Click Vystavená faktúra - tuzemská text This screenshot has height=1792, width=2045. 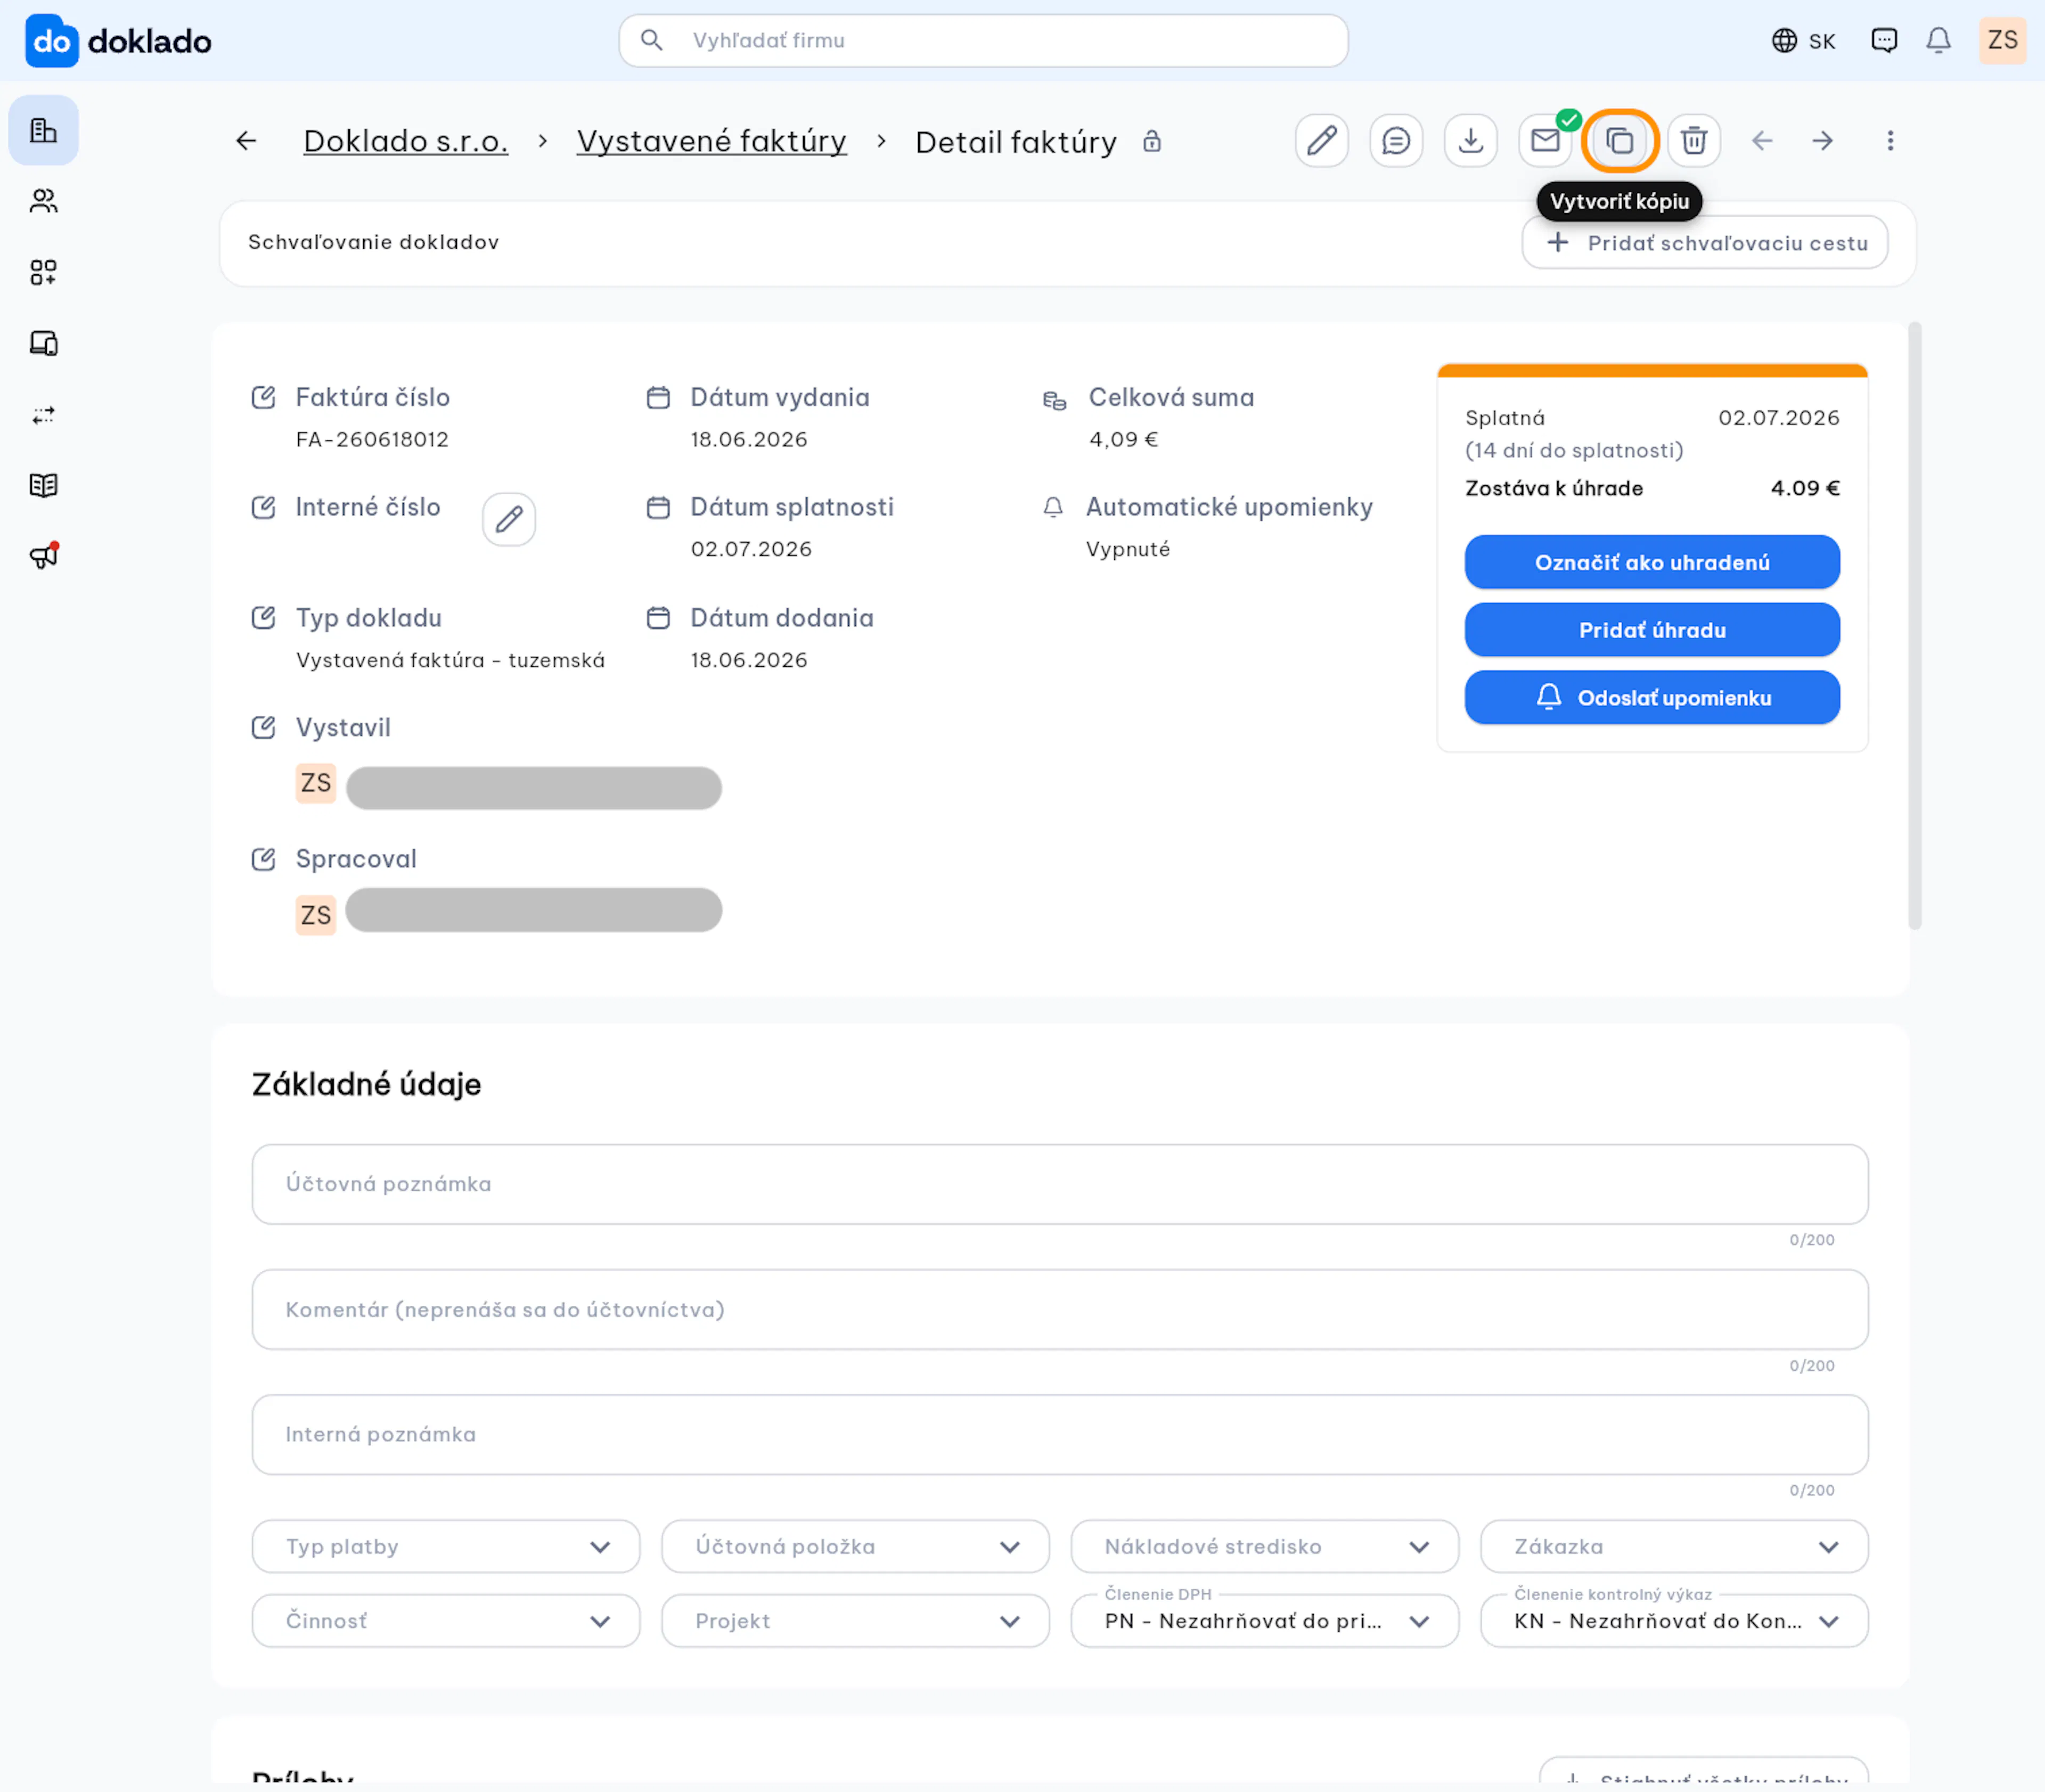(x=450, y=660)
